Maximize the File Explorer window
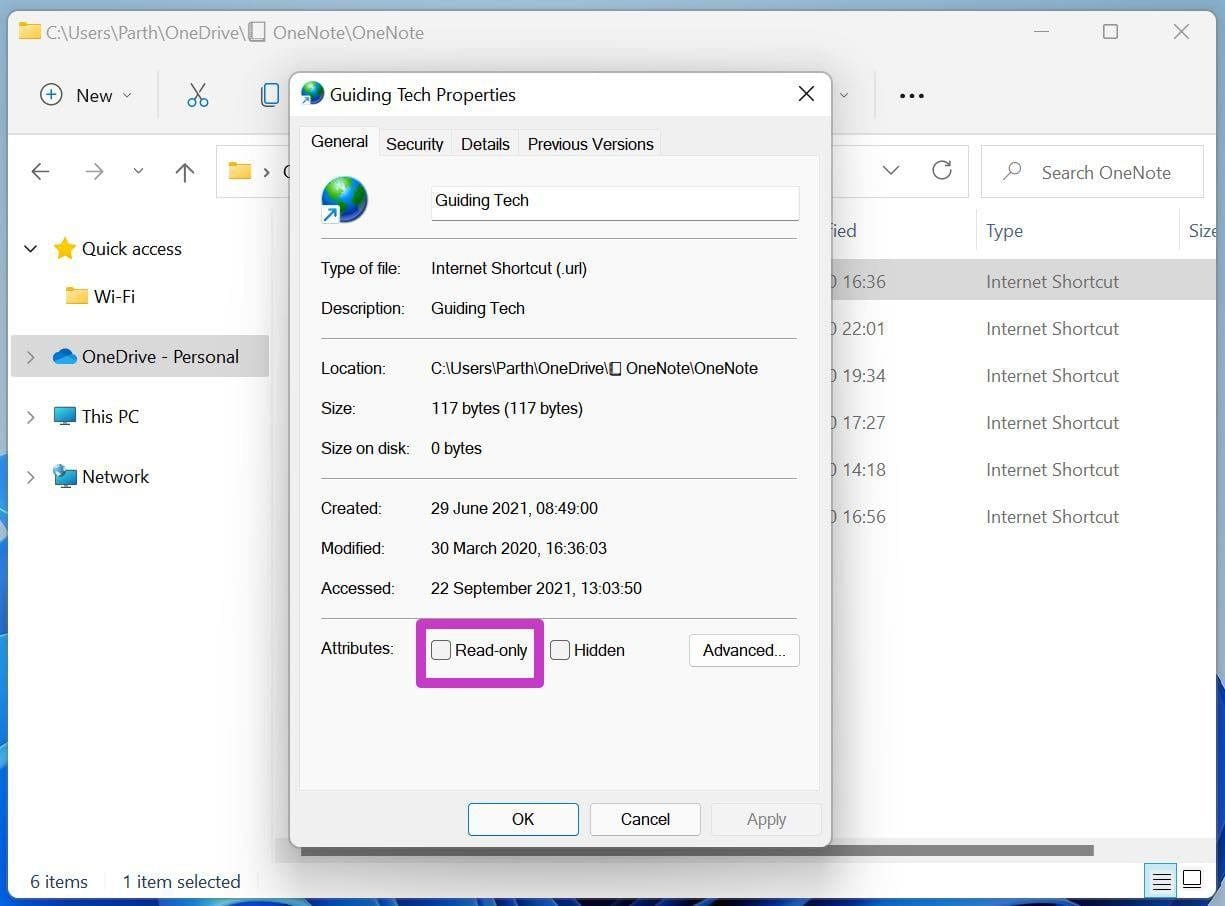The image size is (1225, 906). pos(1110,32)
